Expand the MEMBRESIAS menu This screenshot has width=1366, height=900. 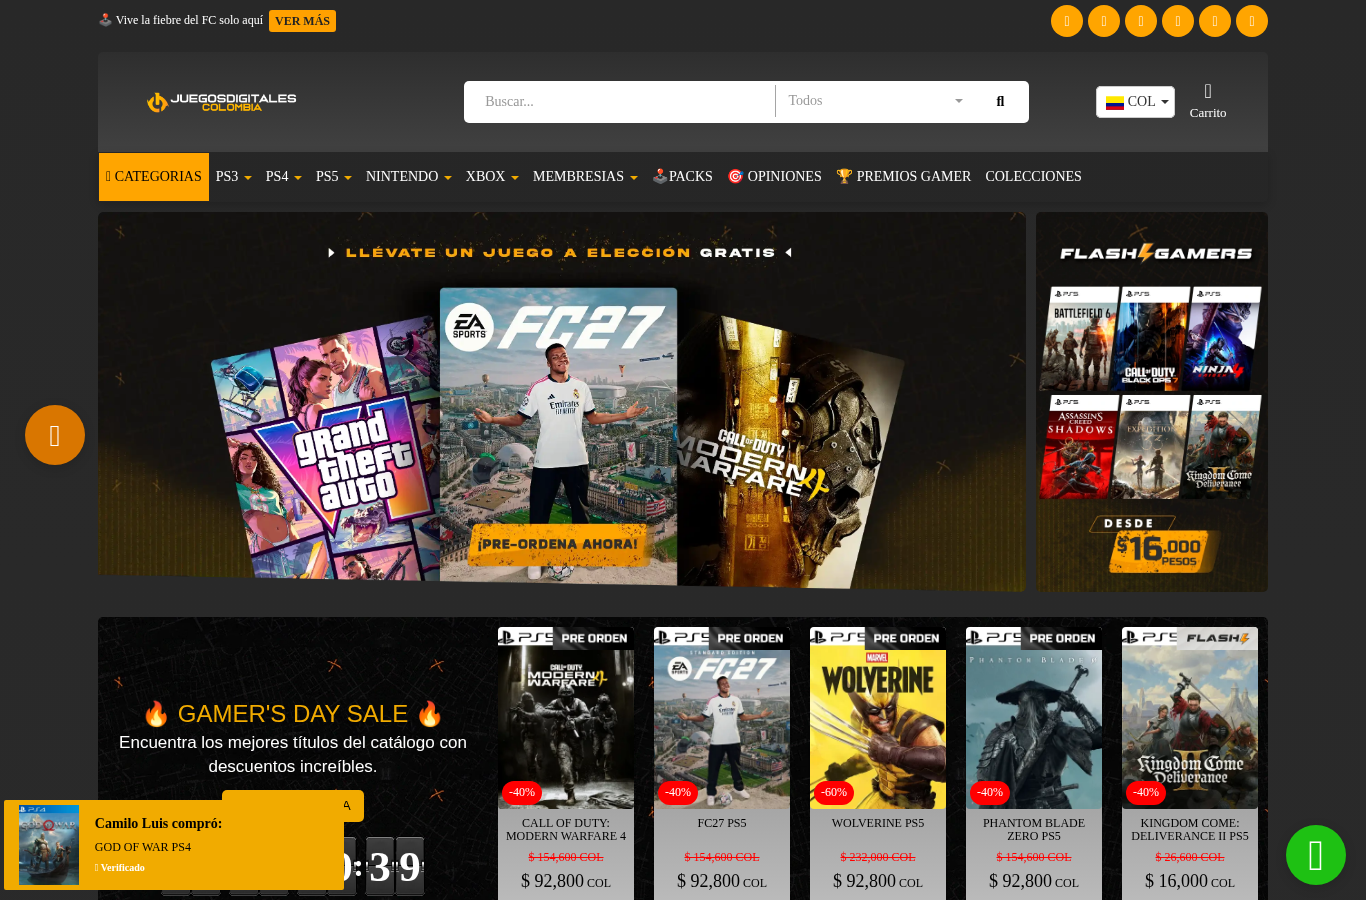pyautogui.click(x=585, y=177)
